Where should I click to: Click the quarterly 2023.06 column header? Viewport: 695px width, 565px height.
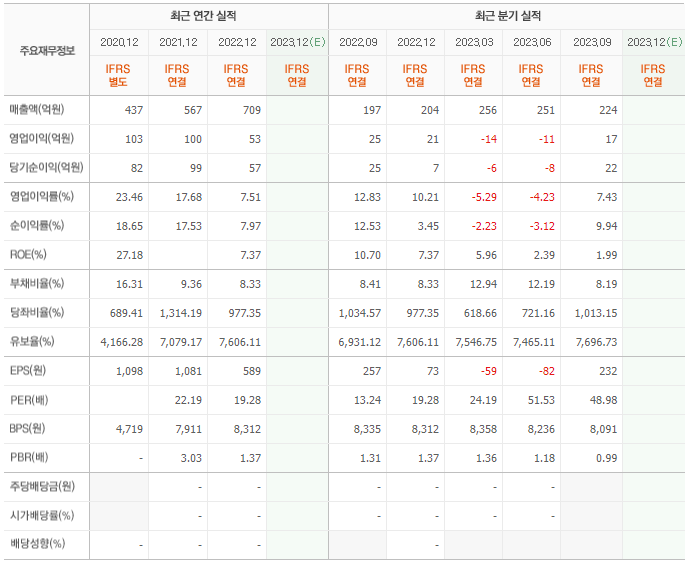[532, 42]
